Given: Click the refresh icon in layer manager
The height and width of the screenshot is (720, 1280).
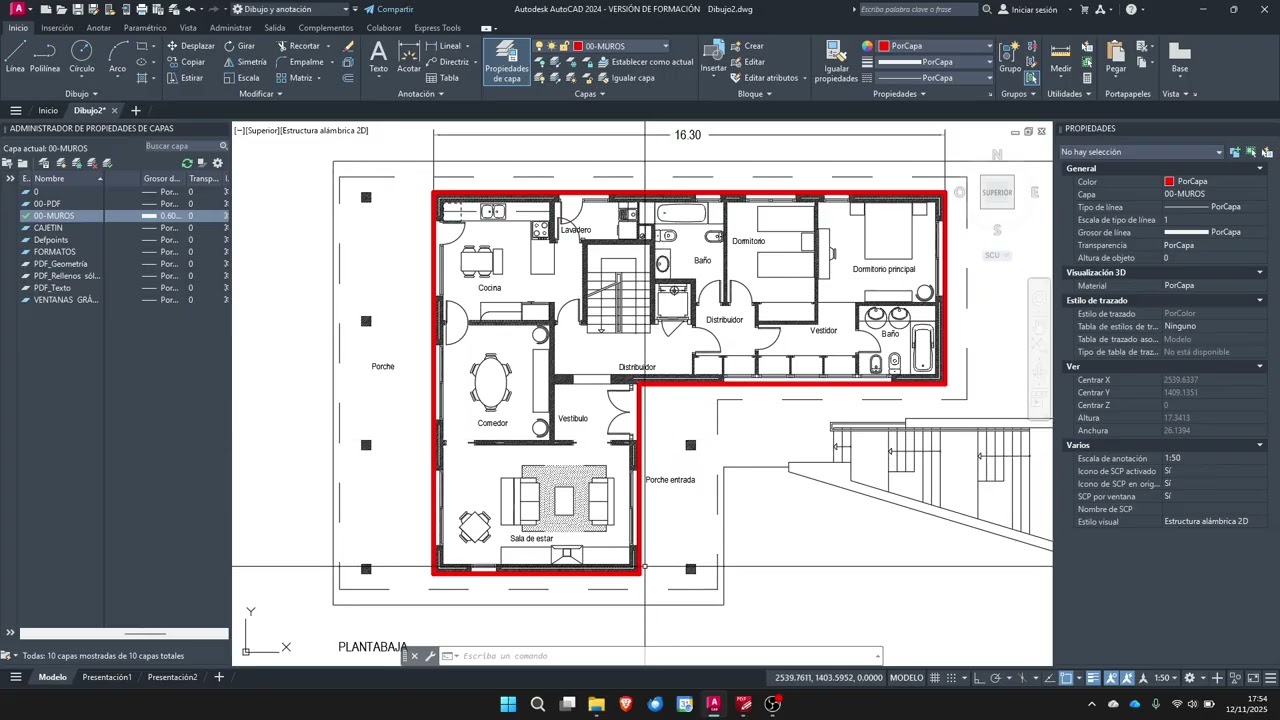Looking at the screenshot, I should (x=187, y=163).
